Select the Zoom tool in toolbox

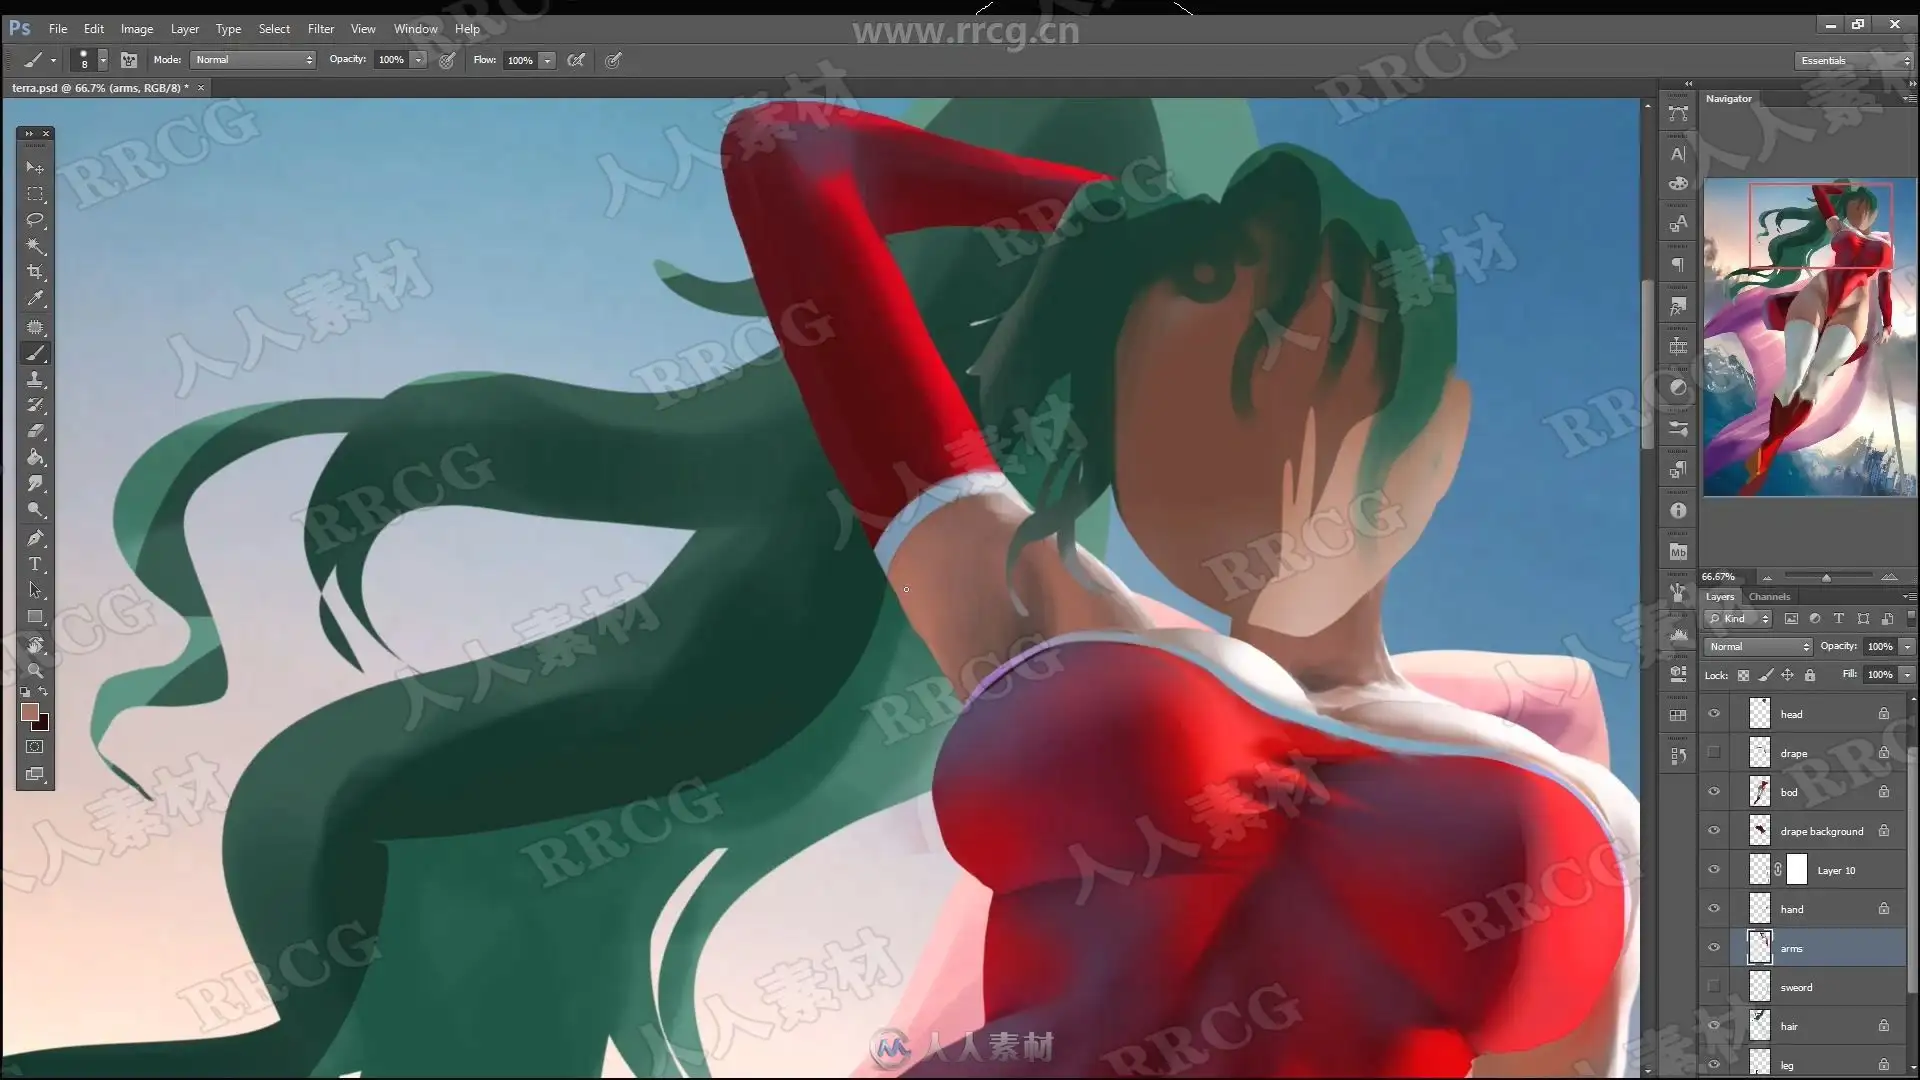pos(35,670)
